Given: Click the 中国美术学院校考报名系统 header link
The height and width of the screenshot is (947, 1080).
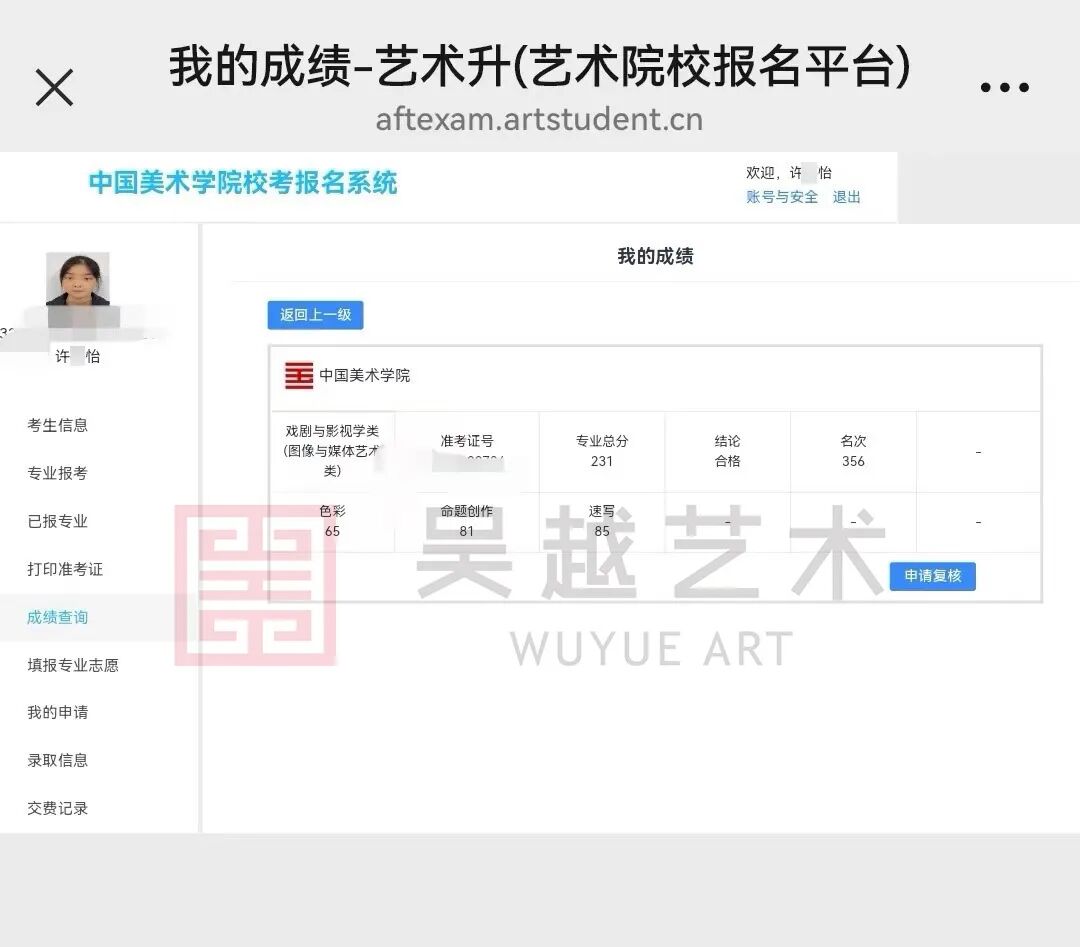Looking at the screenshot, I should [x=243, y=184].
